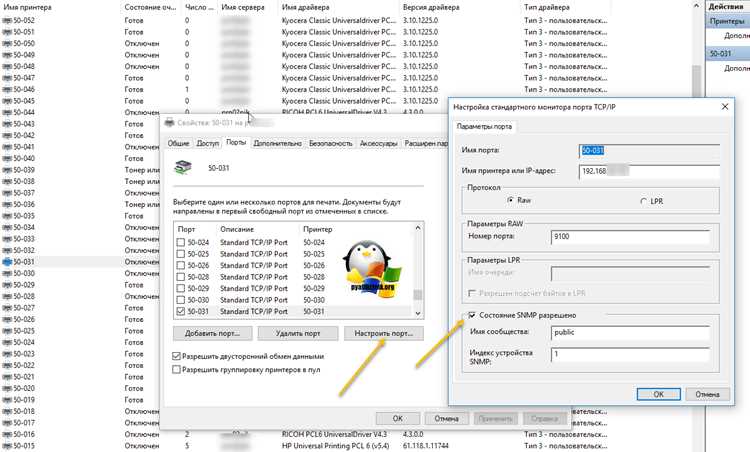Select printer icon for 50-046
The image size is (750, 452).
coord(7,89)
